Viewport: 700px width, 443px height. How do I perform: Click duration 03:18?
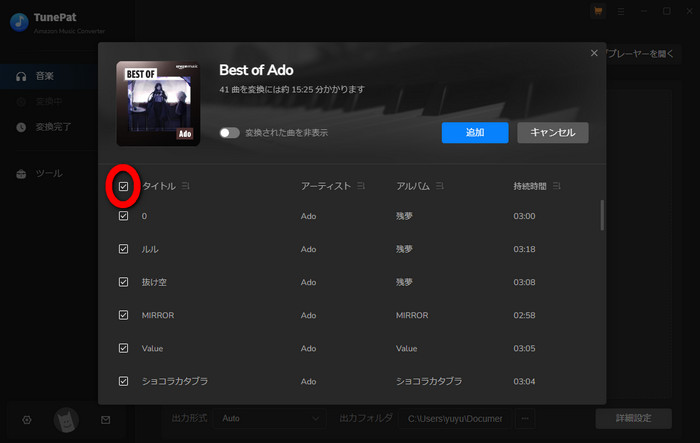pos(524,249)
